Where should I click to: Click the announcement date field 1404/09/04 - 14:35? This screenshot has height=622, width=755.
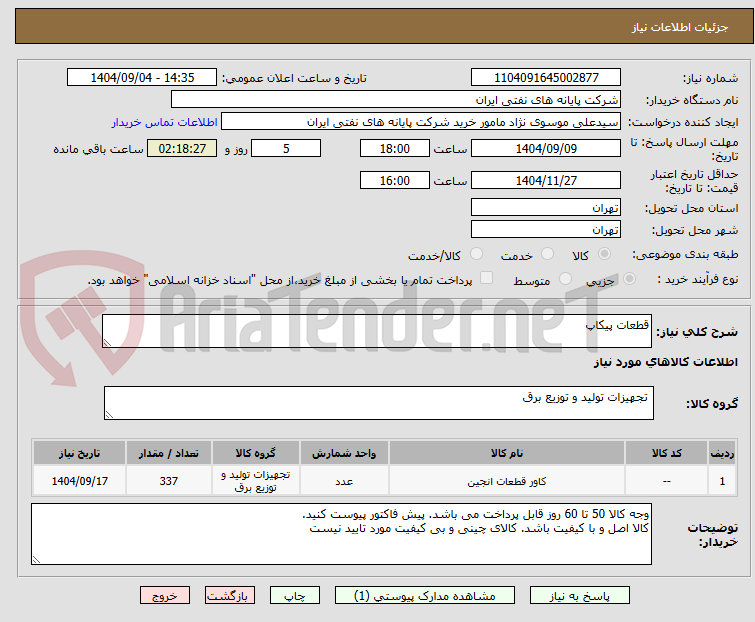click(142, 78)
